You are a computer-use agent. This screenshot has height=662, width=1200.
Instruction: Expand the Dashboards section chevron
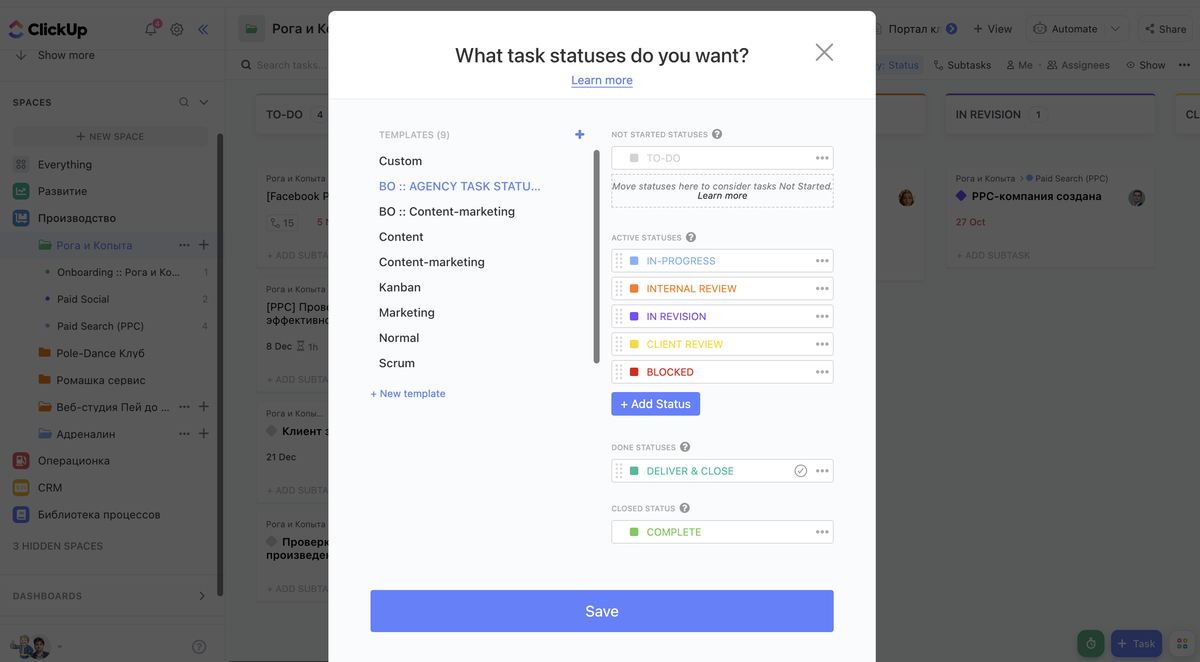(x=202, y=596)
